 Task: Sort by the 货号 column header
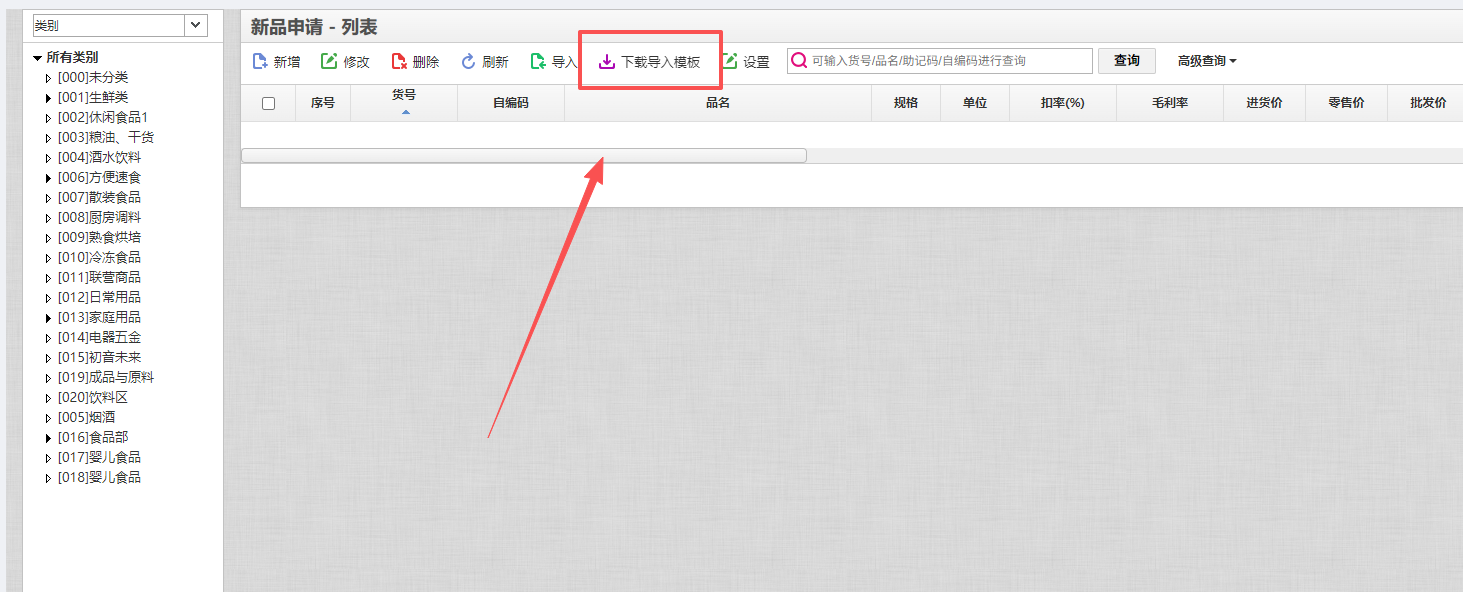click(404, 95)
